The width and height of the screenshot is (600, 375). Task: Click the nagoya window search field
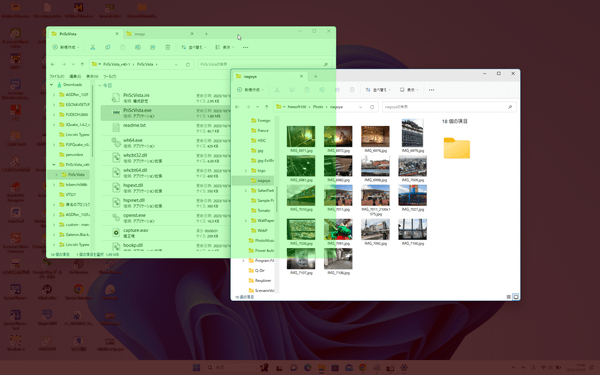448,107
